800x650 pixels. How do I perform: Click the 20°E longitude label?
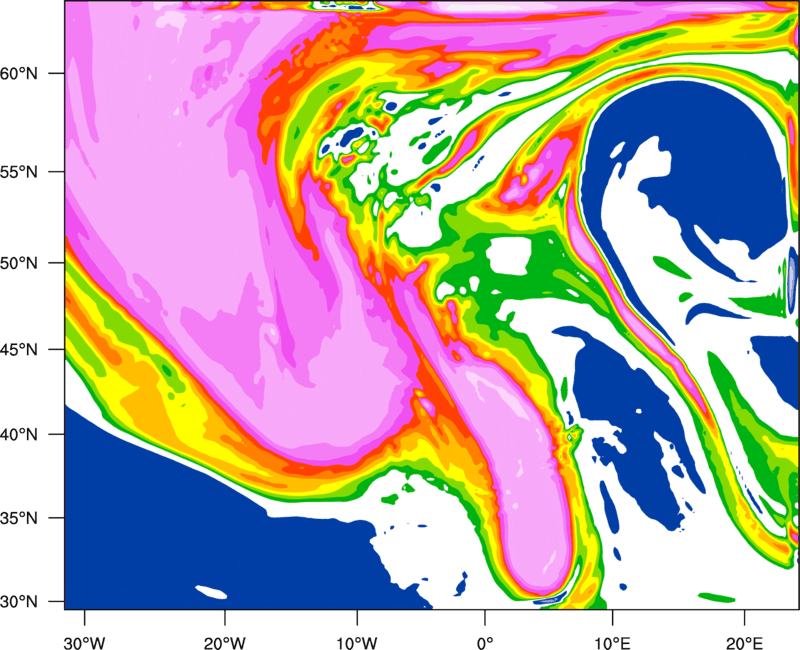[744, 643]
